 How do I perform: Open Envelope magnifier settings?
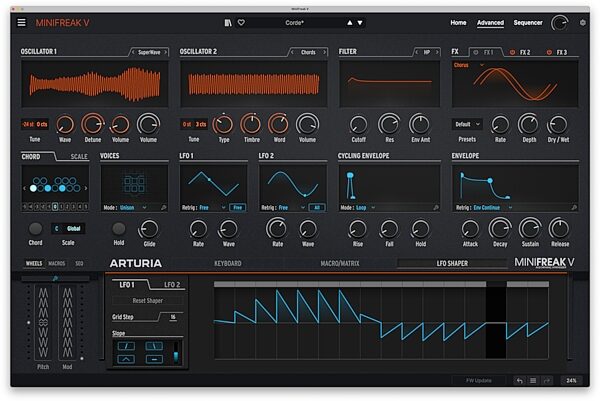pyautogui.click(x=574, y=207)
